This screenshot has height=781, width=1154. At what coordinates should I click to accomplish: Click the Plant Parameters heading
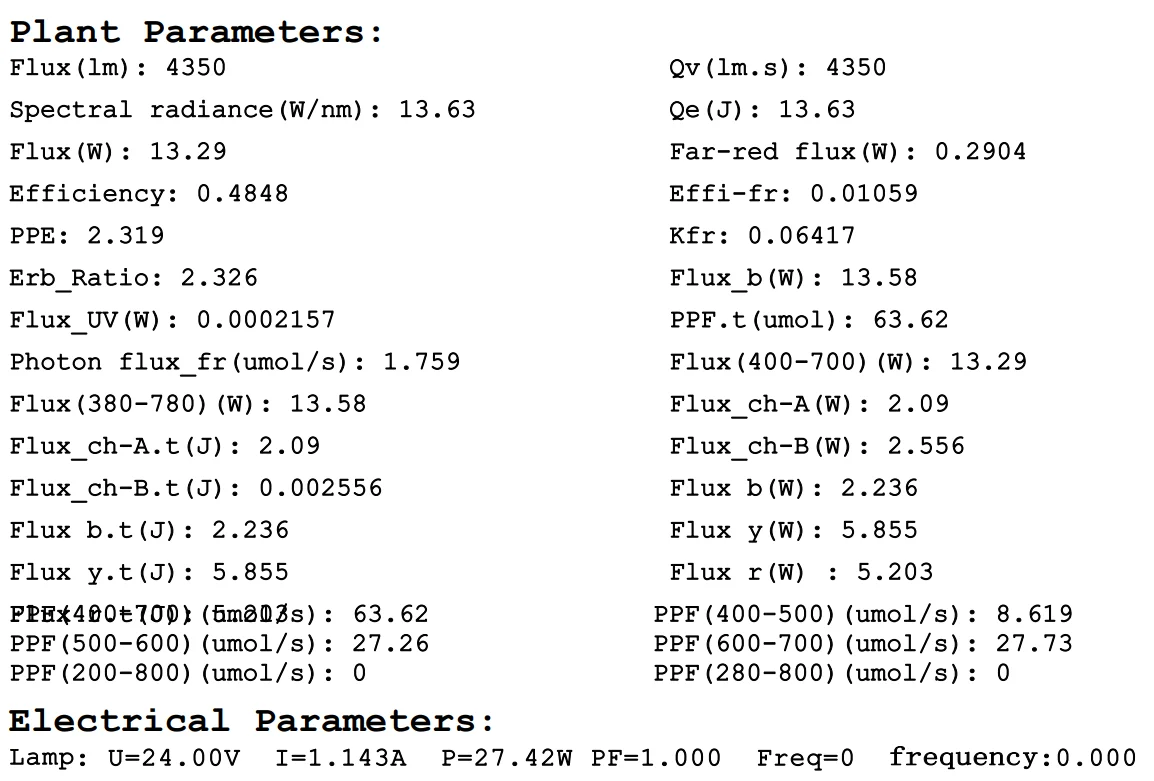pyautogui.click(x=196, y=31)
